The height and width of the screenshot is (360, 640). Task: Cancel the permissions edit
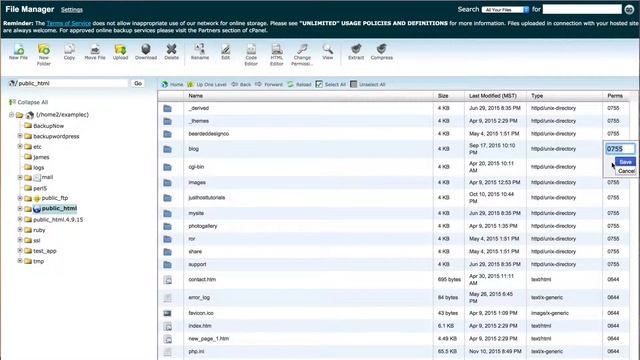pos(626,171)
